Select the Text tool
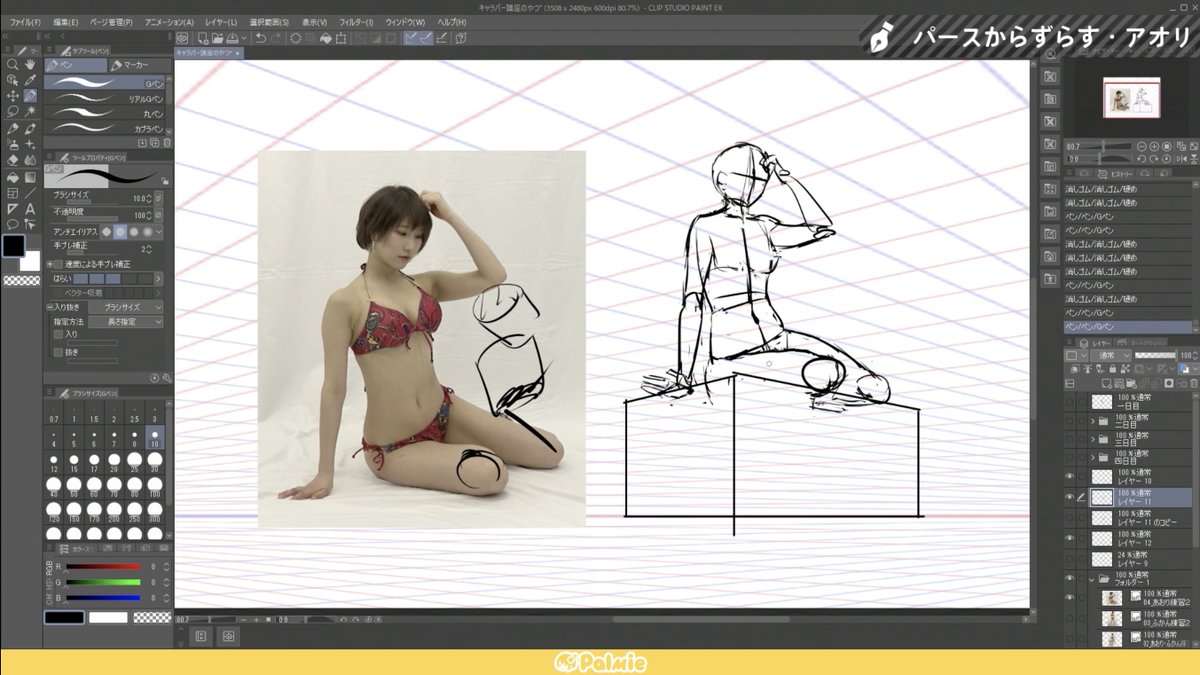This screenshot has height=675, width=1200. click(30, 209)
